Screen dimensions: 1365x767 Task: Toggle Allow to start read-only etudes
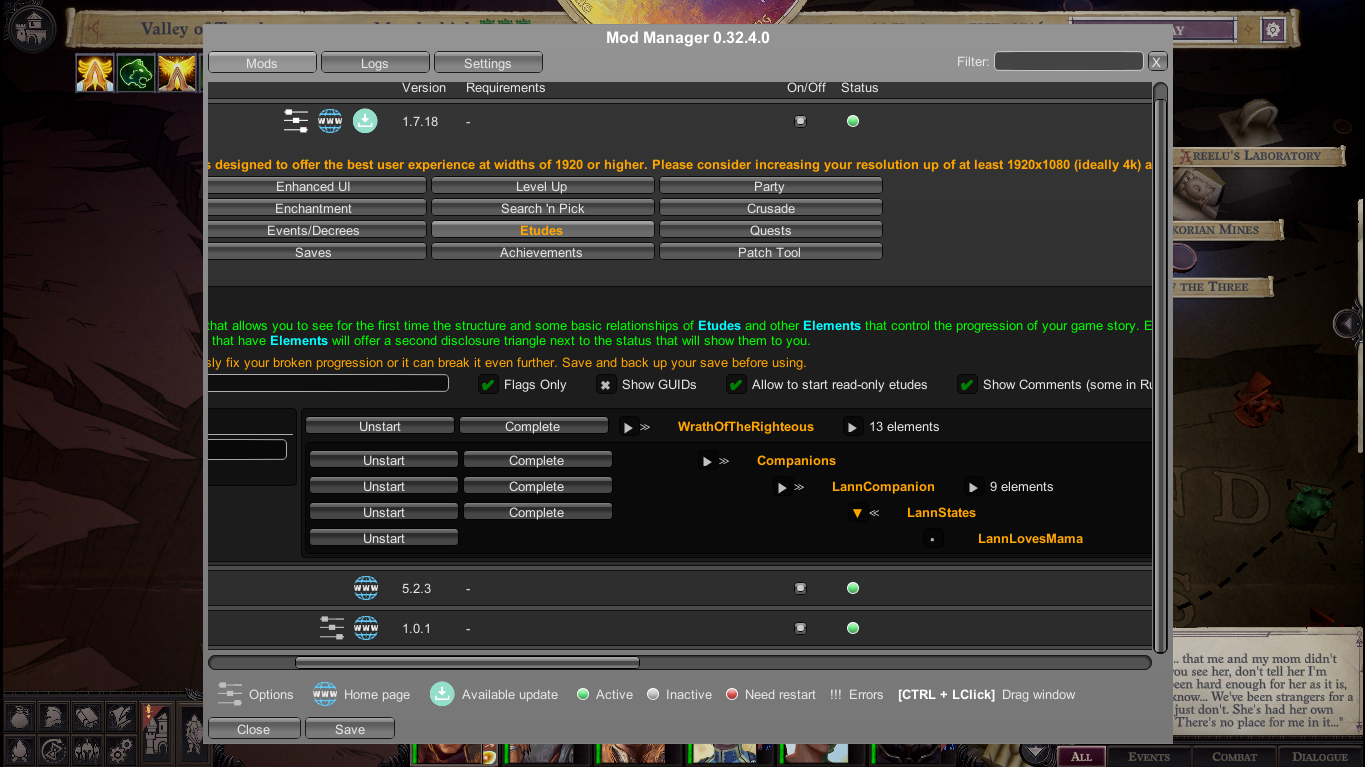pos(736,384)
